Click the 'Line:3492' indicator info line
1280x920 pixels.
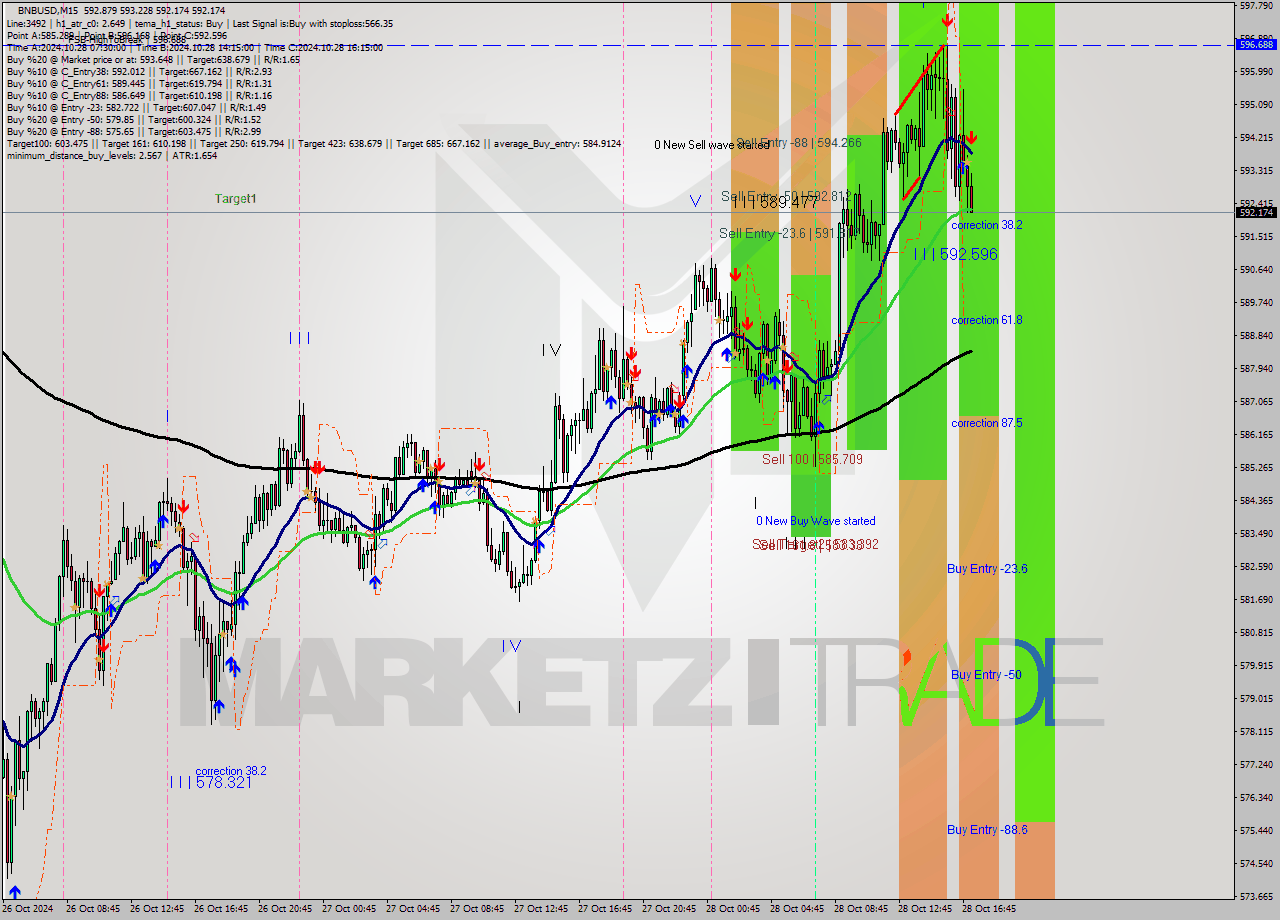tap(200, 23)
